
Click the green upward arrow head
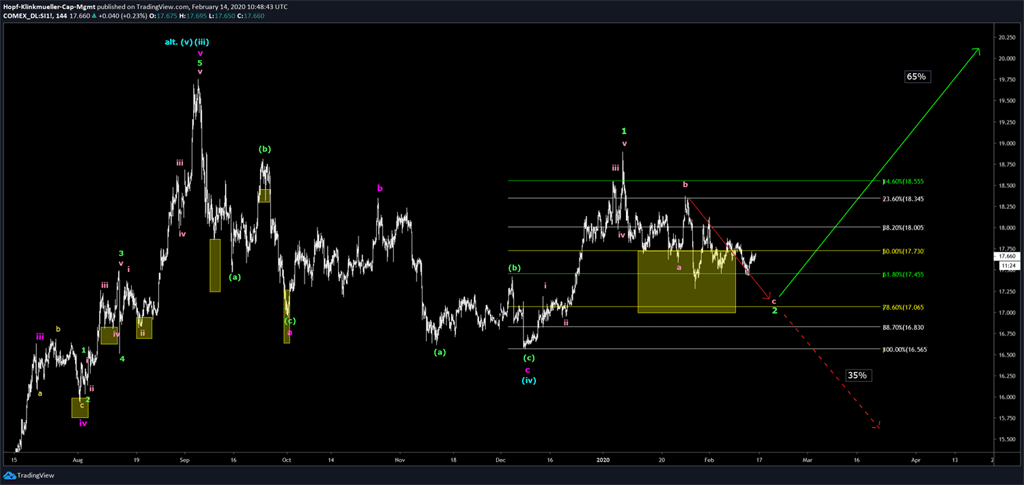pyautogui.click(x=976, y=50)
